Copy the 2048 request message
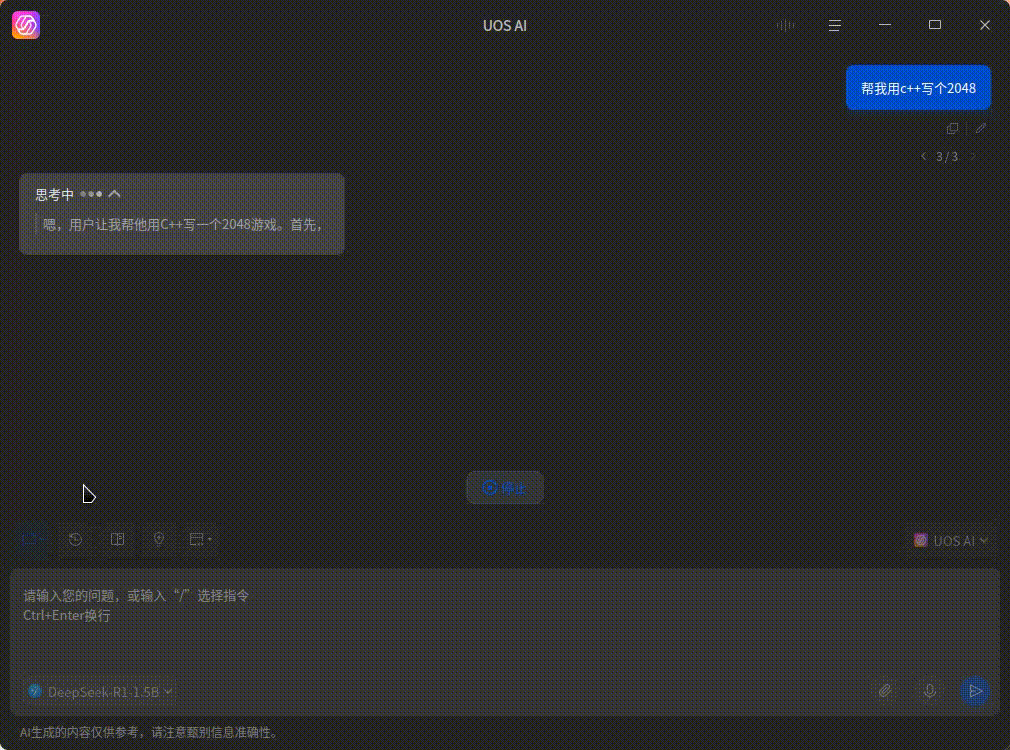This screenshot has height=750, width=1010. 952,128
